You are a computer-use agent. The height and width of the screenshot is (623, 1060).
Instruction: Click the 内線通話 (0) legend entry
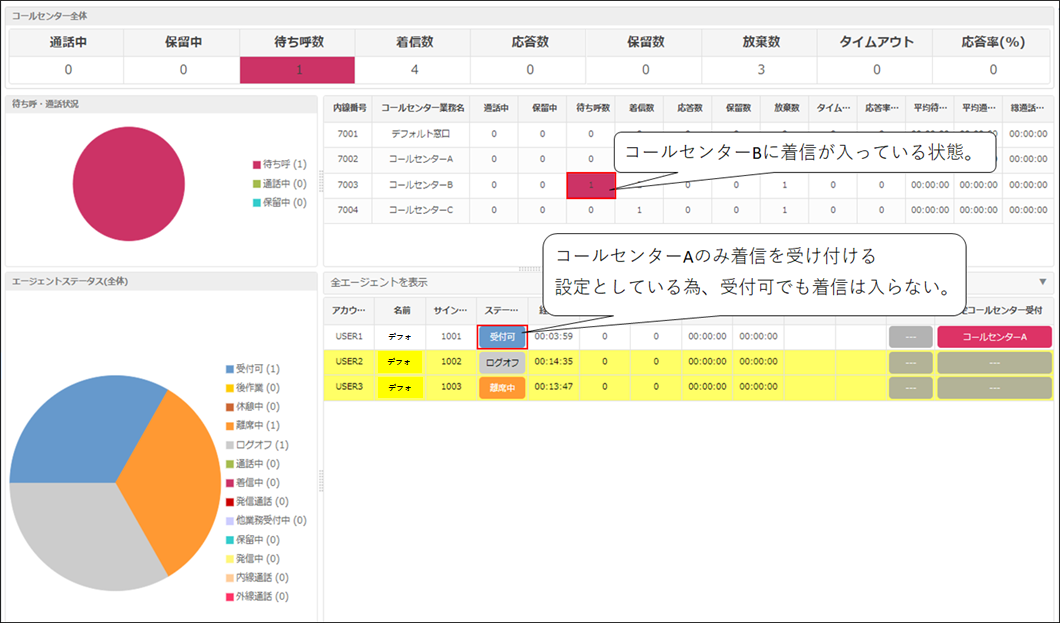[x=258, y=577]
